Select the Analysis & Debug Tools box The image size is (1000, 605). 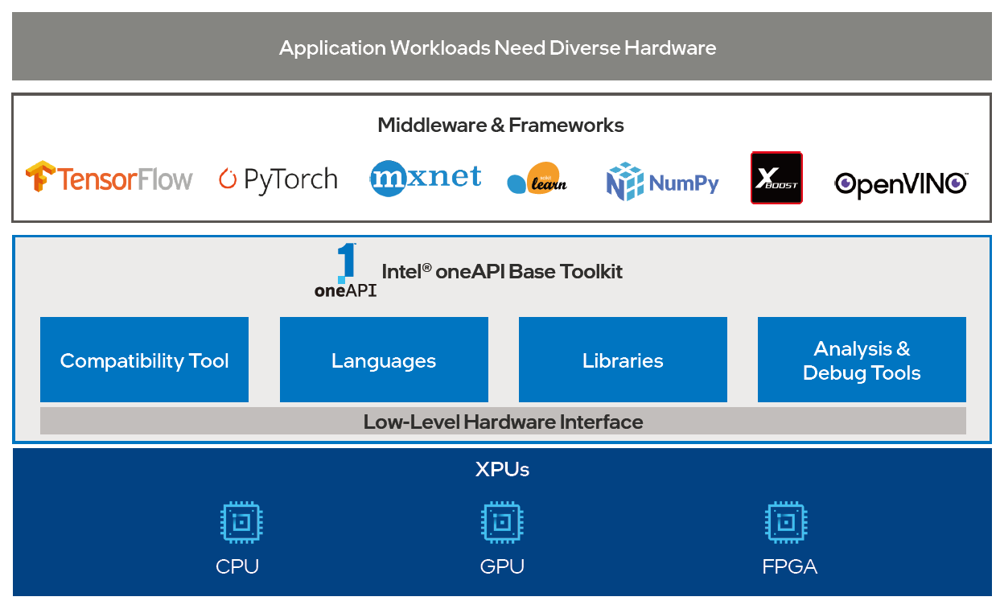coord(862,360)
